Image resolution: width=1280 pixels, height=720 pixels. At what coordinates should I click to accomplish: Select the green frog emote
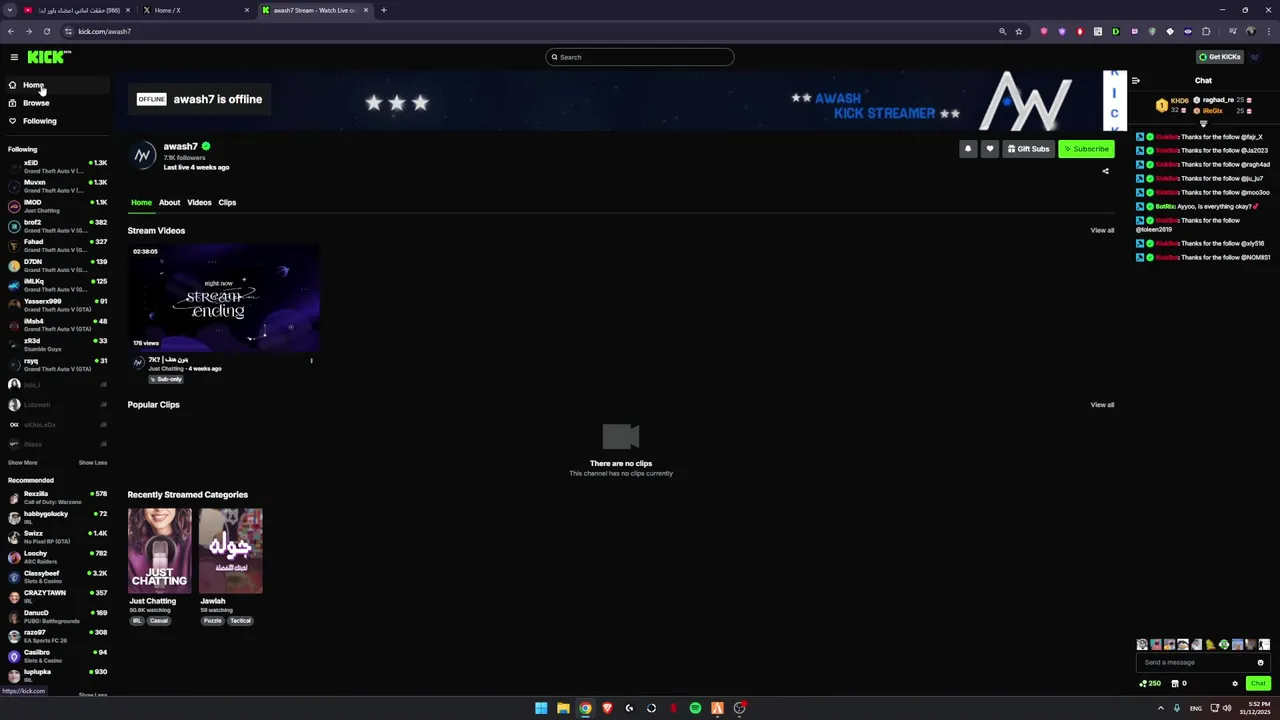(x=1223, y=645)
